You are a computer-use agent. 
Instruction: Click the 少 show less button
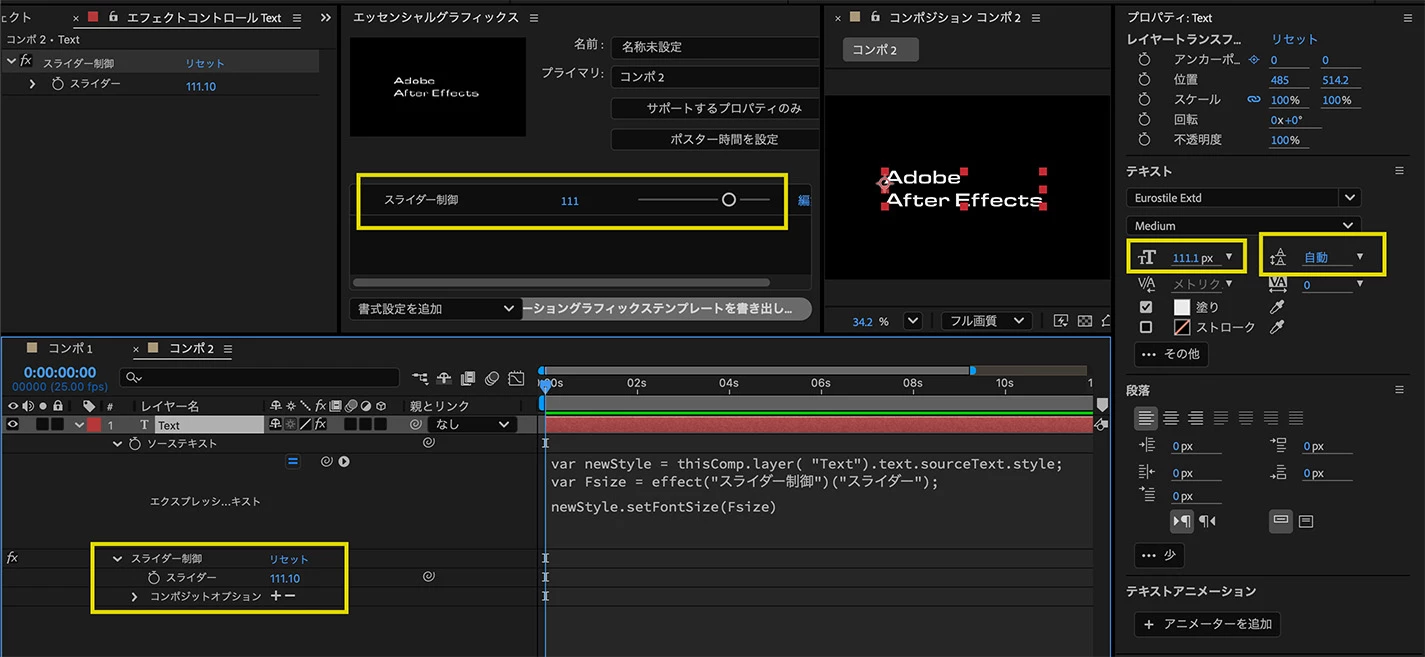(1159, 555)
